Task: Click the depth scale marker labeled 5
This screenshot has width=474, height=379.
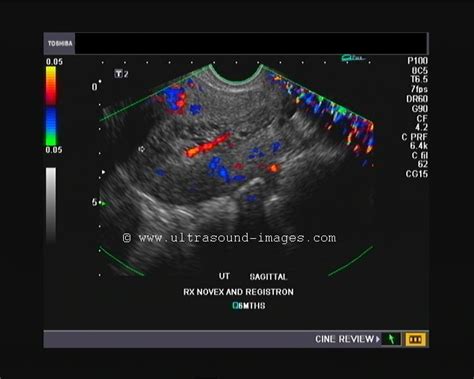Action: (x=94, y=202)
